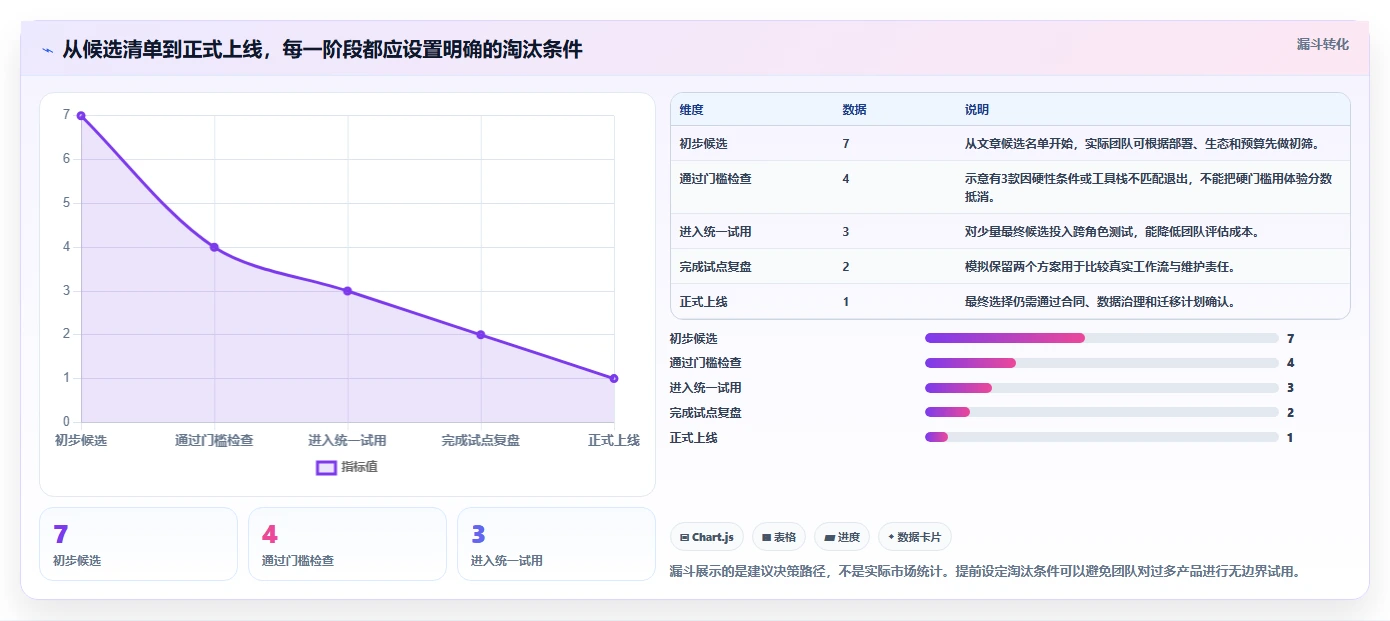Toggle the 指标值 legend swatch

[326, 467]
